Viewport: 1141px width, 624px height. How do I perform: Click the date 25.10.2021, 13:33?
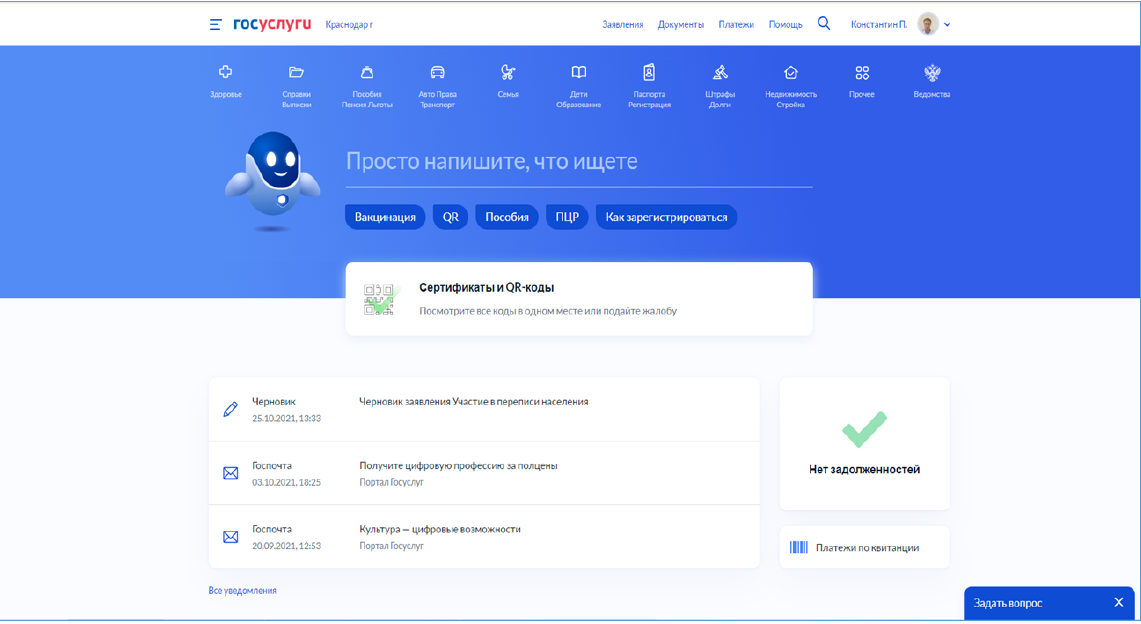pos(286,418)
